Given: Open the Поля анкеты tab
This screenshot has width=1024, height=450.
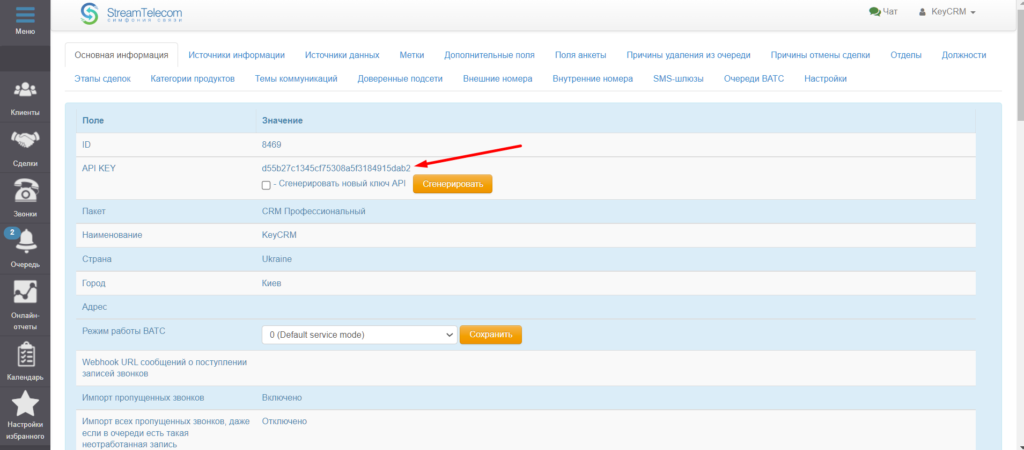Looking at the screenshot, I should pyautogui.click(x=581, y=55).
